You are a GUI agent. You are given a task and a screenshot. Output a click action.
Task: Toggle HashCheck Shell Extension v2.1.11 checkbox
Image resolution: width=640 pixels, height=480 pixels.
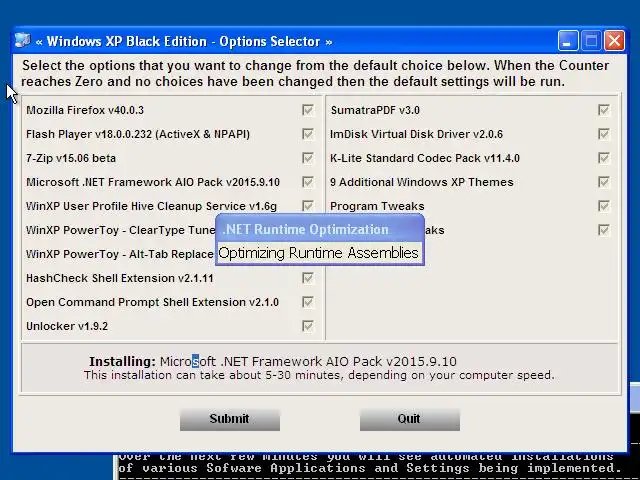pyautogui.click(x=308, y=278)
